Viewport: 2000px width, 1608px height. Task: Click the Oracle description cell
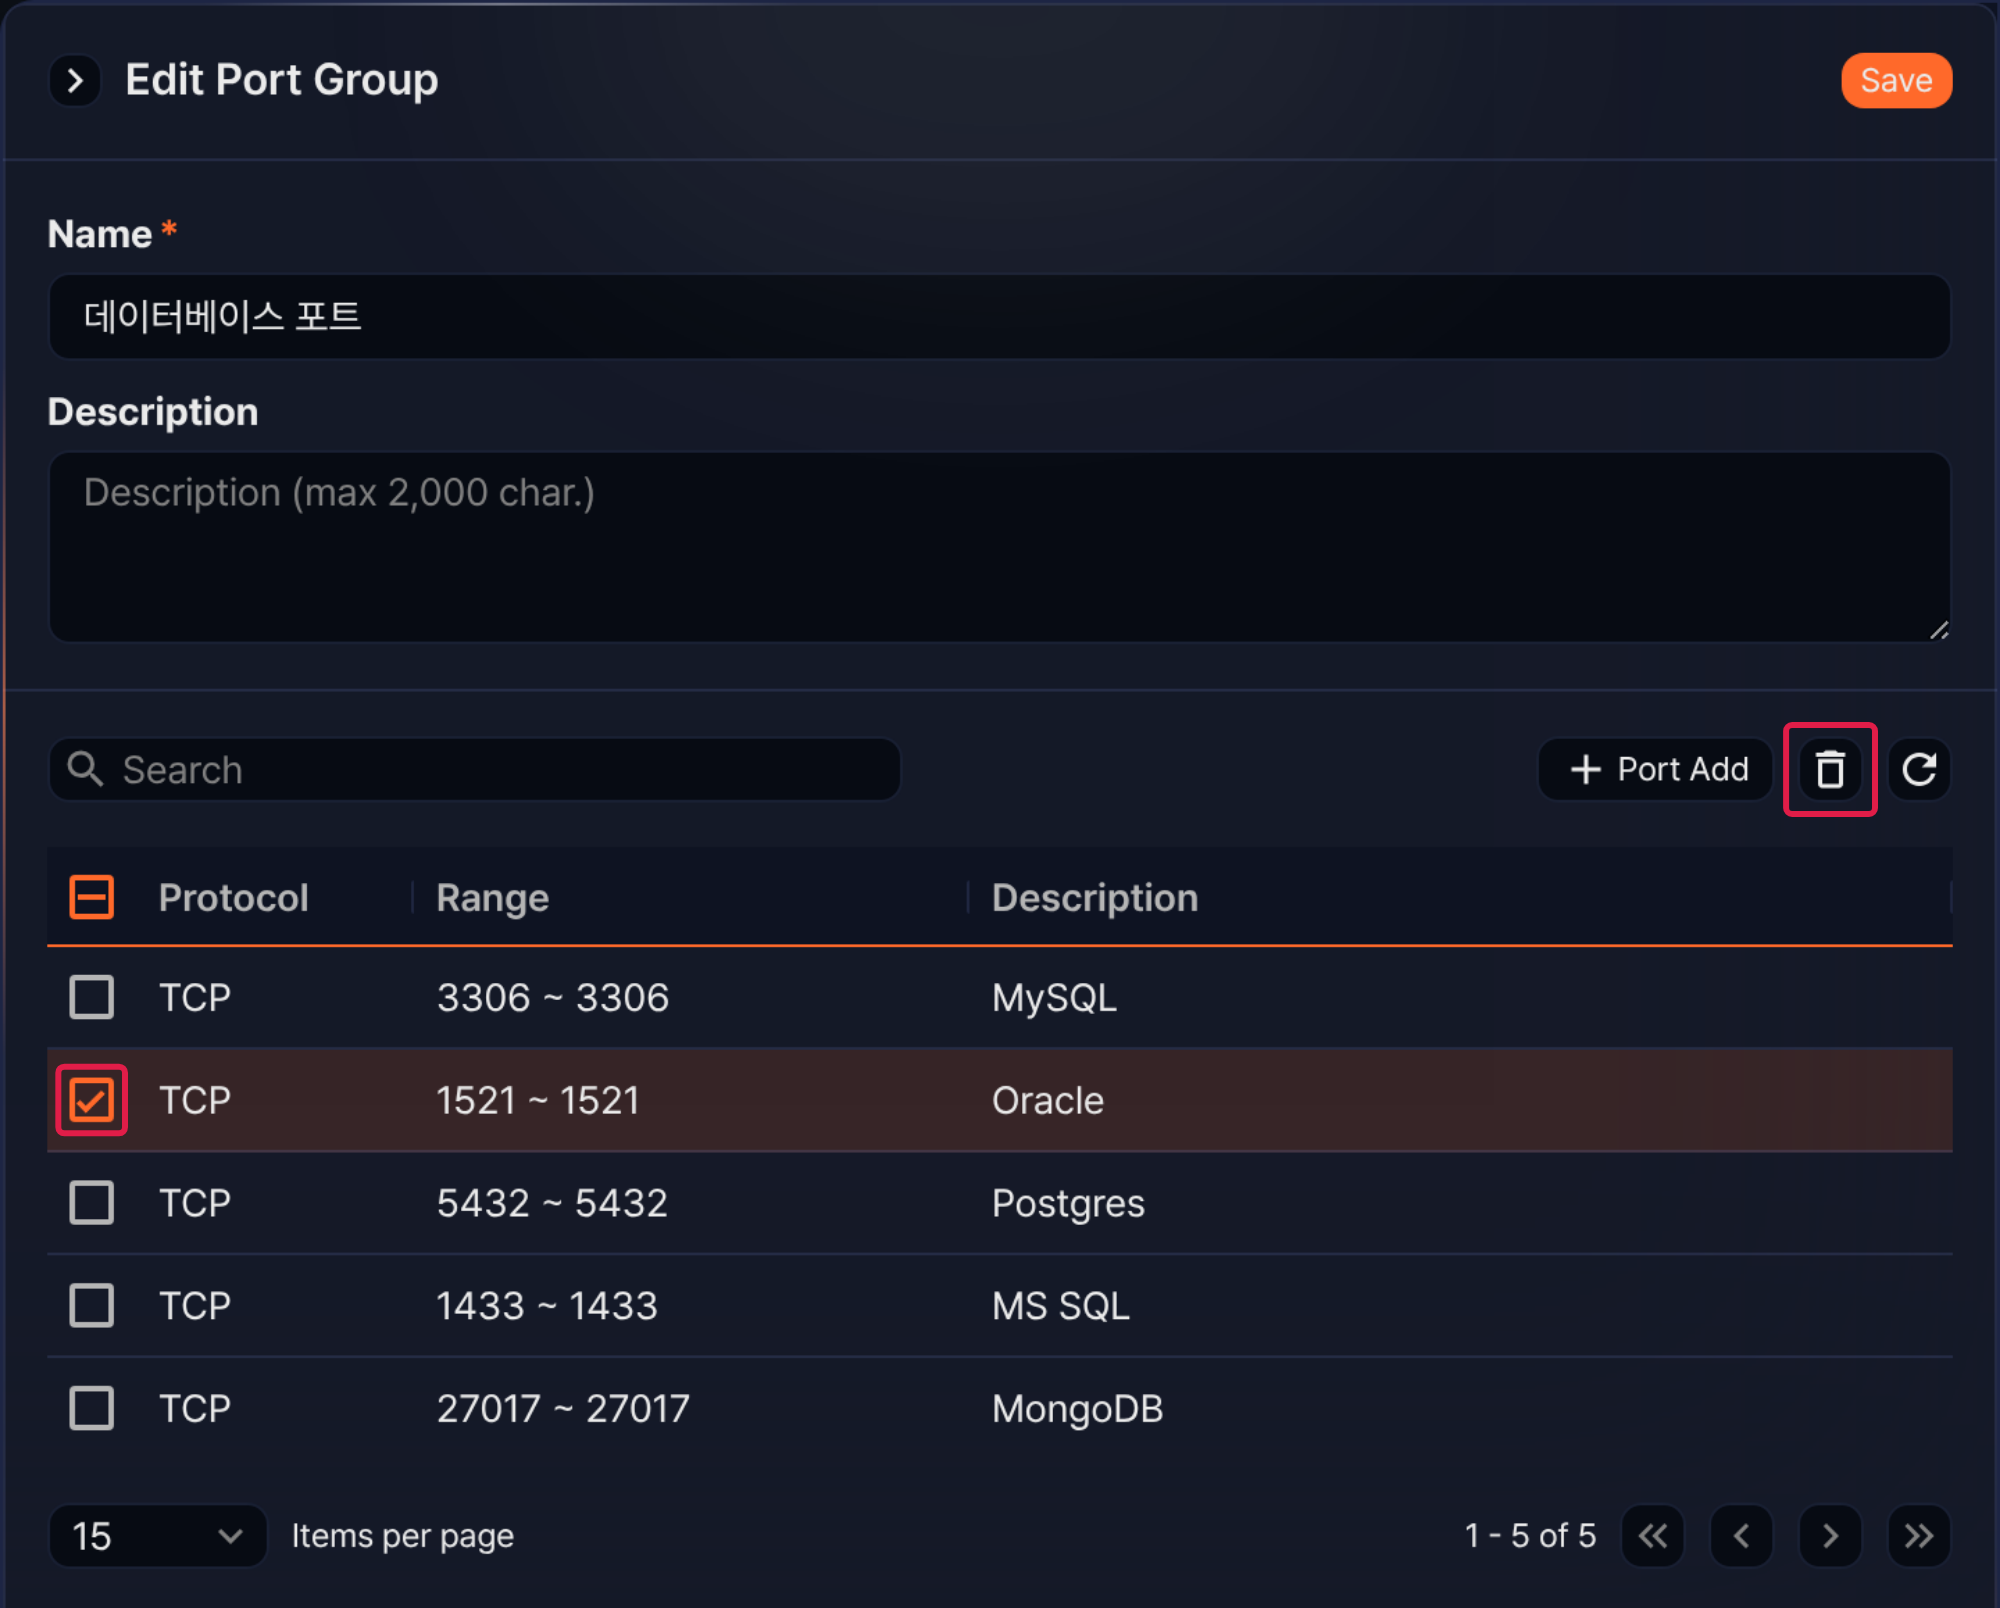click(1048, 1101)
